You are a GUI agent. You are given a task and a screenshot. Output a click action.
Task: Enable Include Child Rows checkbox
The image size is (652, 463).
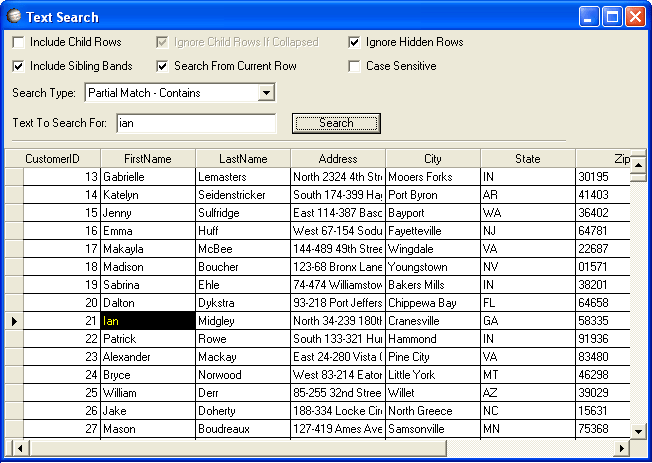[x=19, y=42]
